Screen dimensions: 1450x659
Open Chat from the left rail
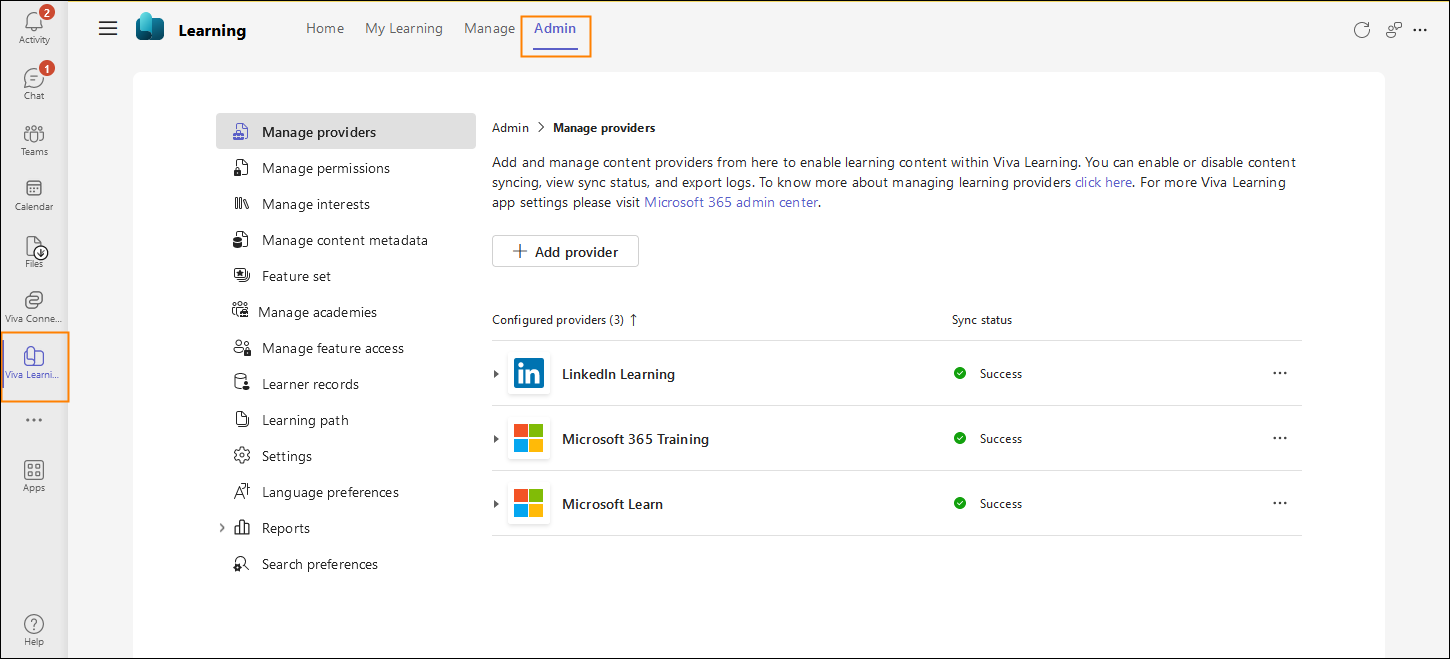[34, 82]
